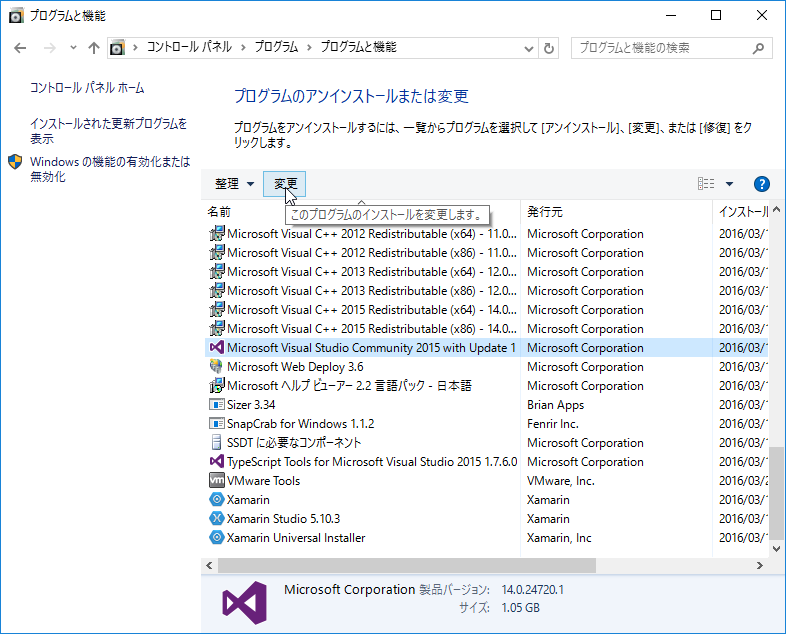The image size is (786, 634).
Task: Select Sizer 3.34 program name
Action: click(251, 405)
